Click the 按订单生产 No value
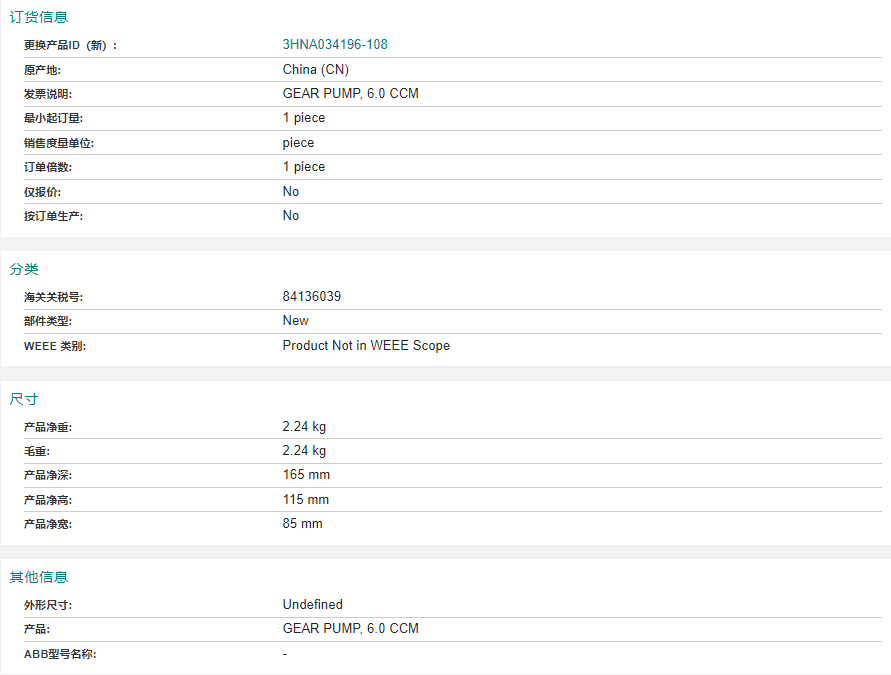This screenshot has width=891, height=675. point(291,215)
